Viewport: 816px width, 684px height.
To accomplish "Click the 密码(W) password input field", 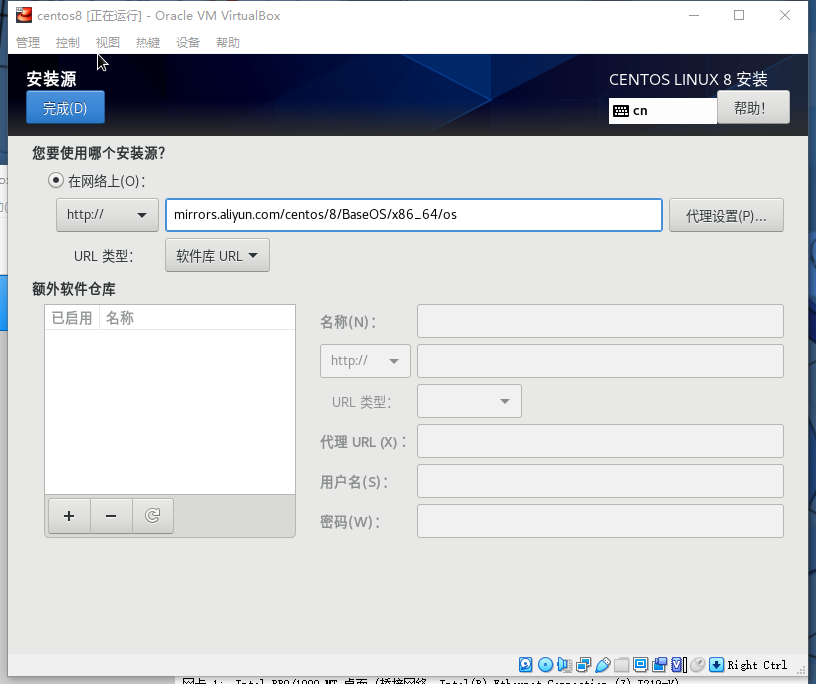I will pos(600,521).
